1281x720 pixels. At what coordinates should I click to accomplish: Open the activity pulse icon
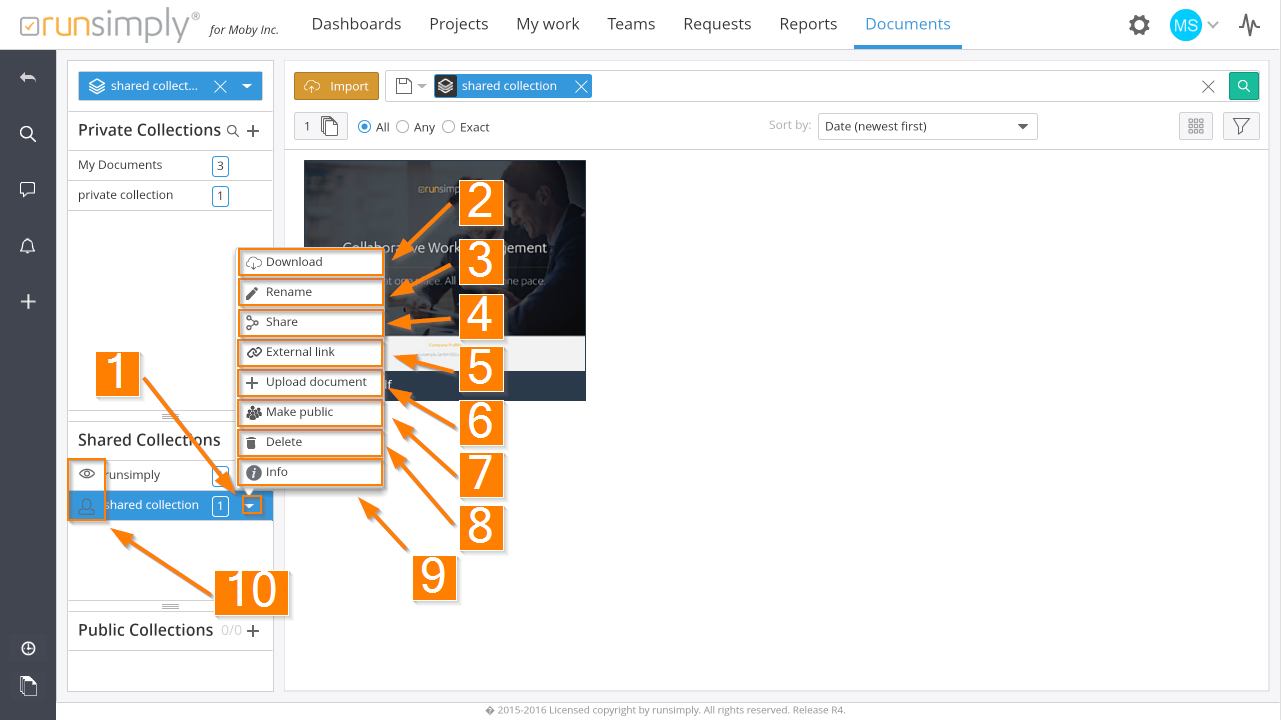coord(1249,25)
